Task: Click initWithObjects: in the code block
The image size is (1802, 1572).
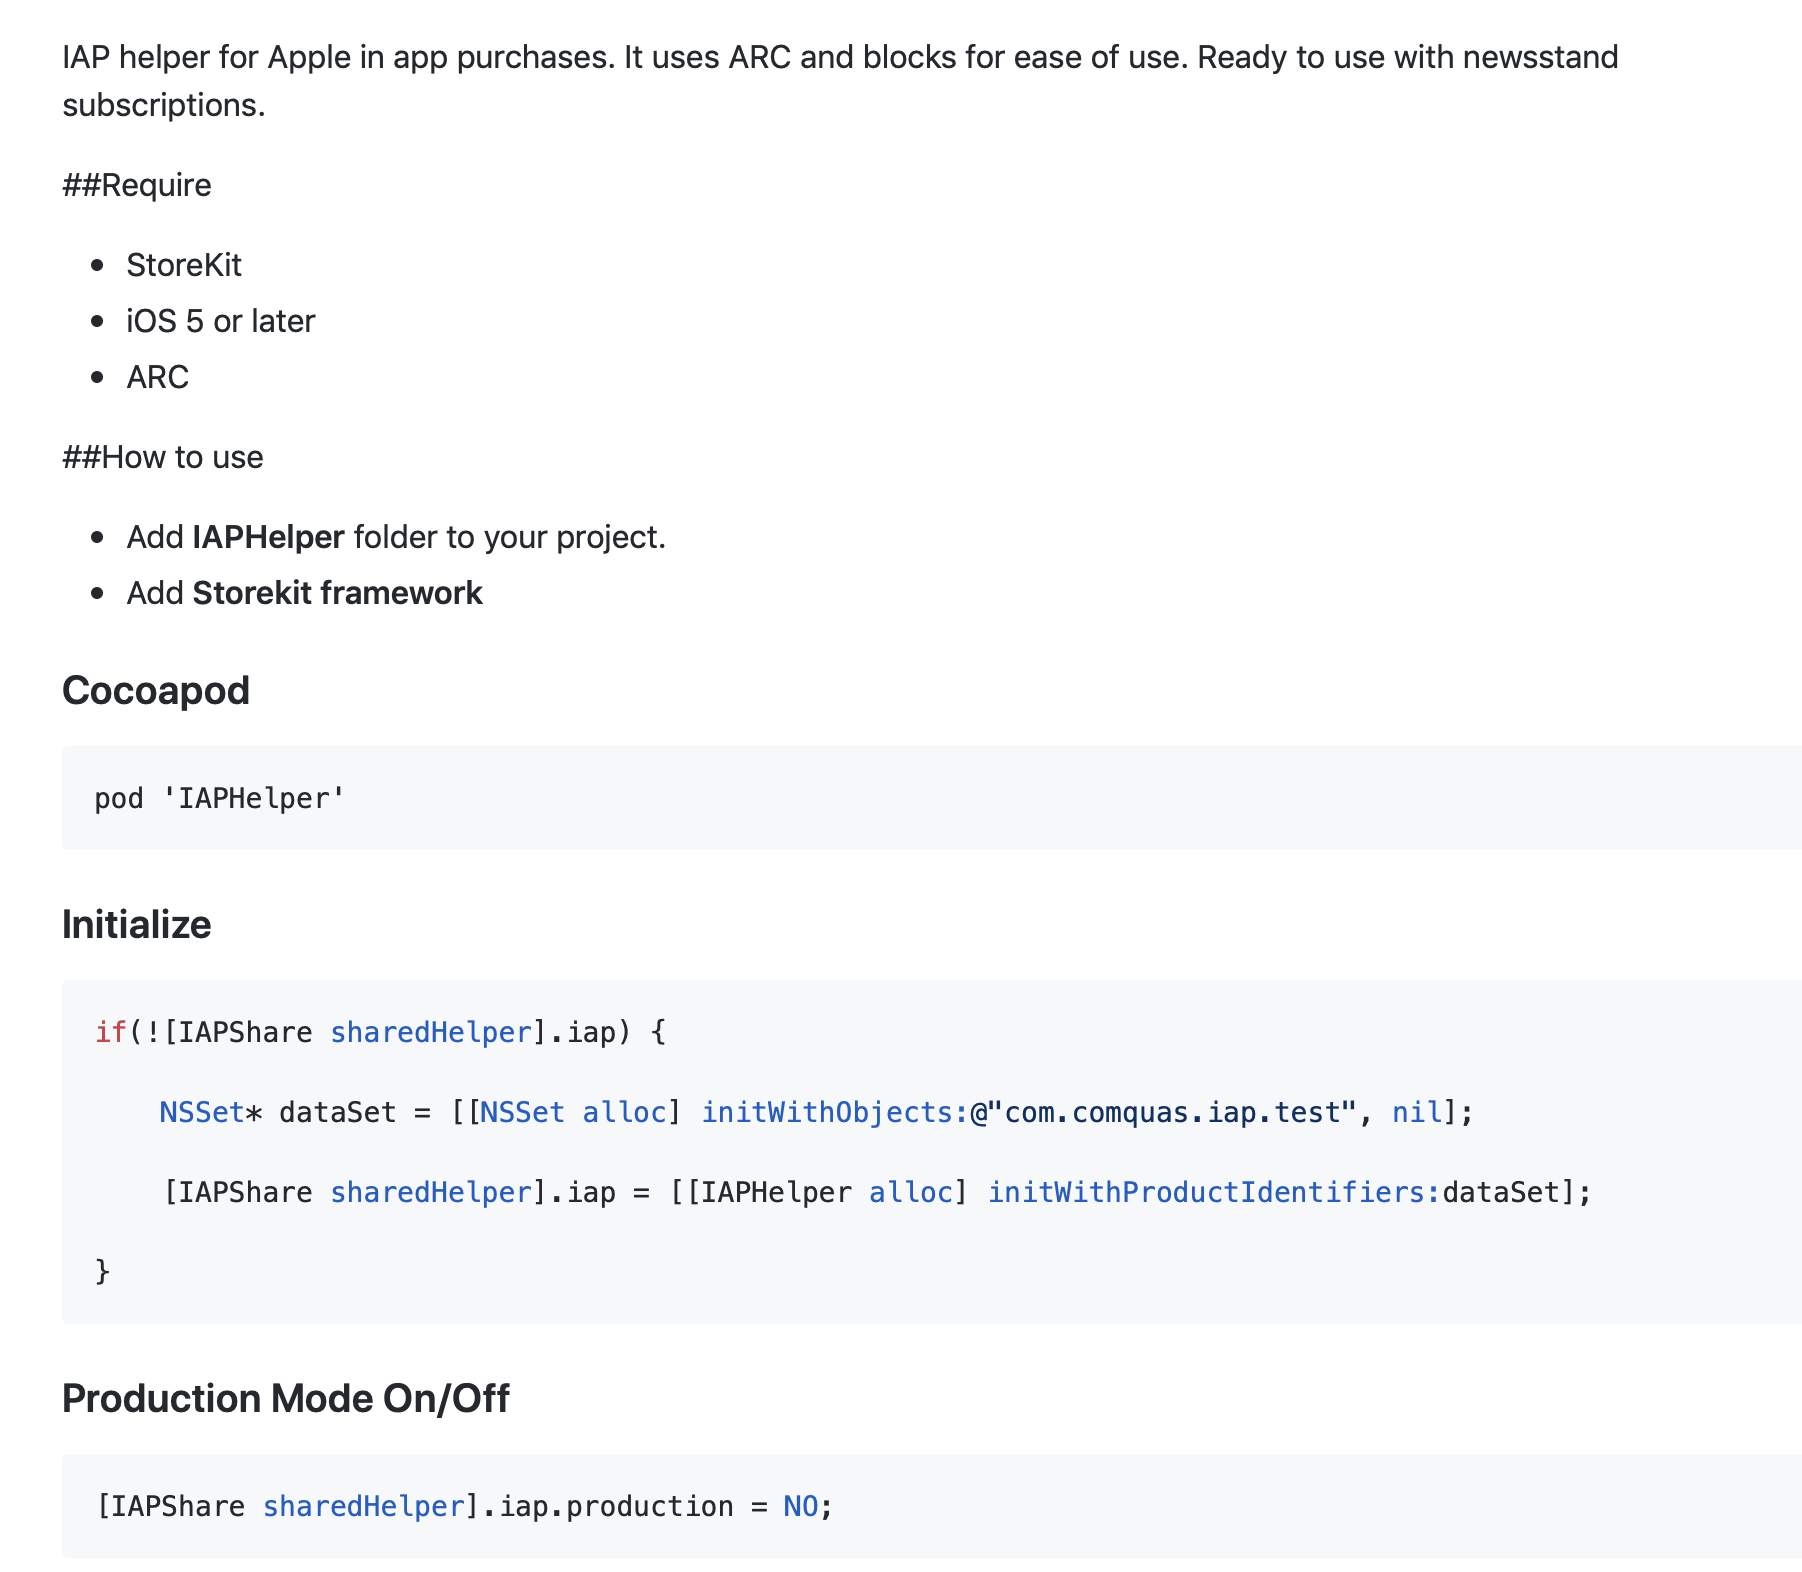Action: 834,1112
